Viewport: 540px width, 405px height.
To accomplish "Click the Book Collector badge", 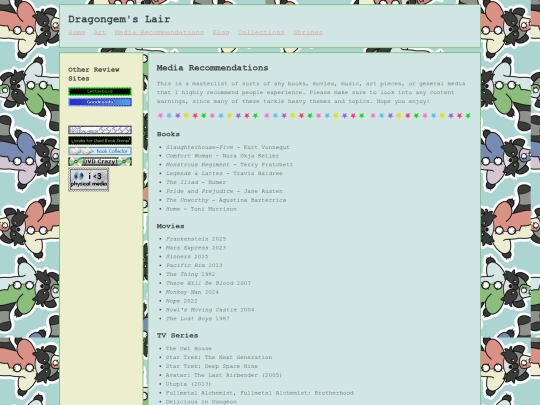I will pos(100,151).
